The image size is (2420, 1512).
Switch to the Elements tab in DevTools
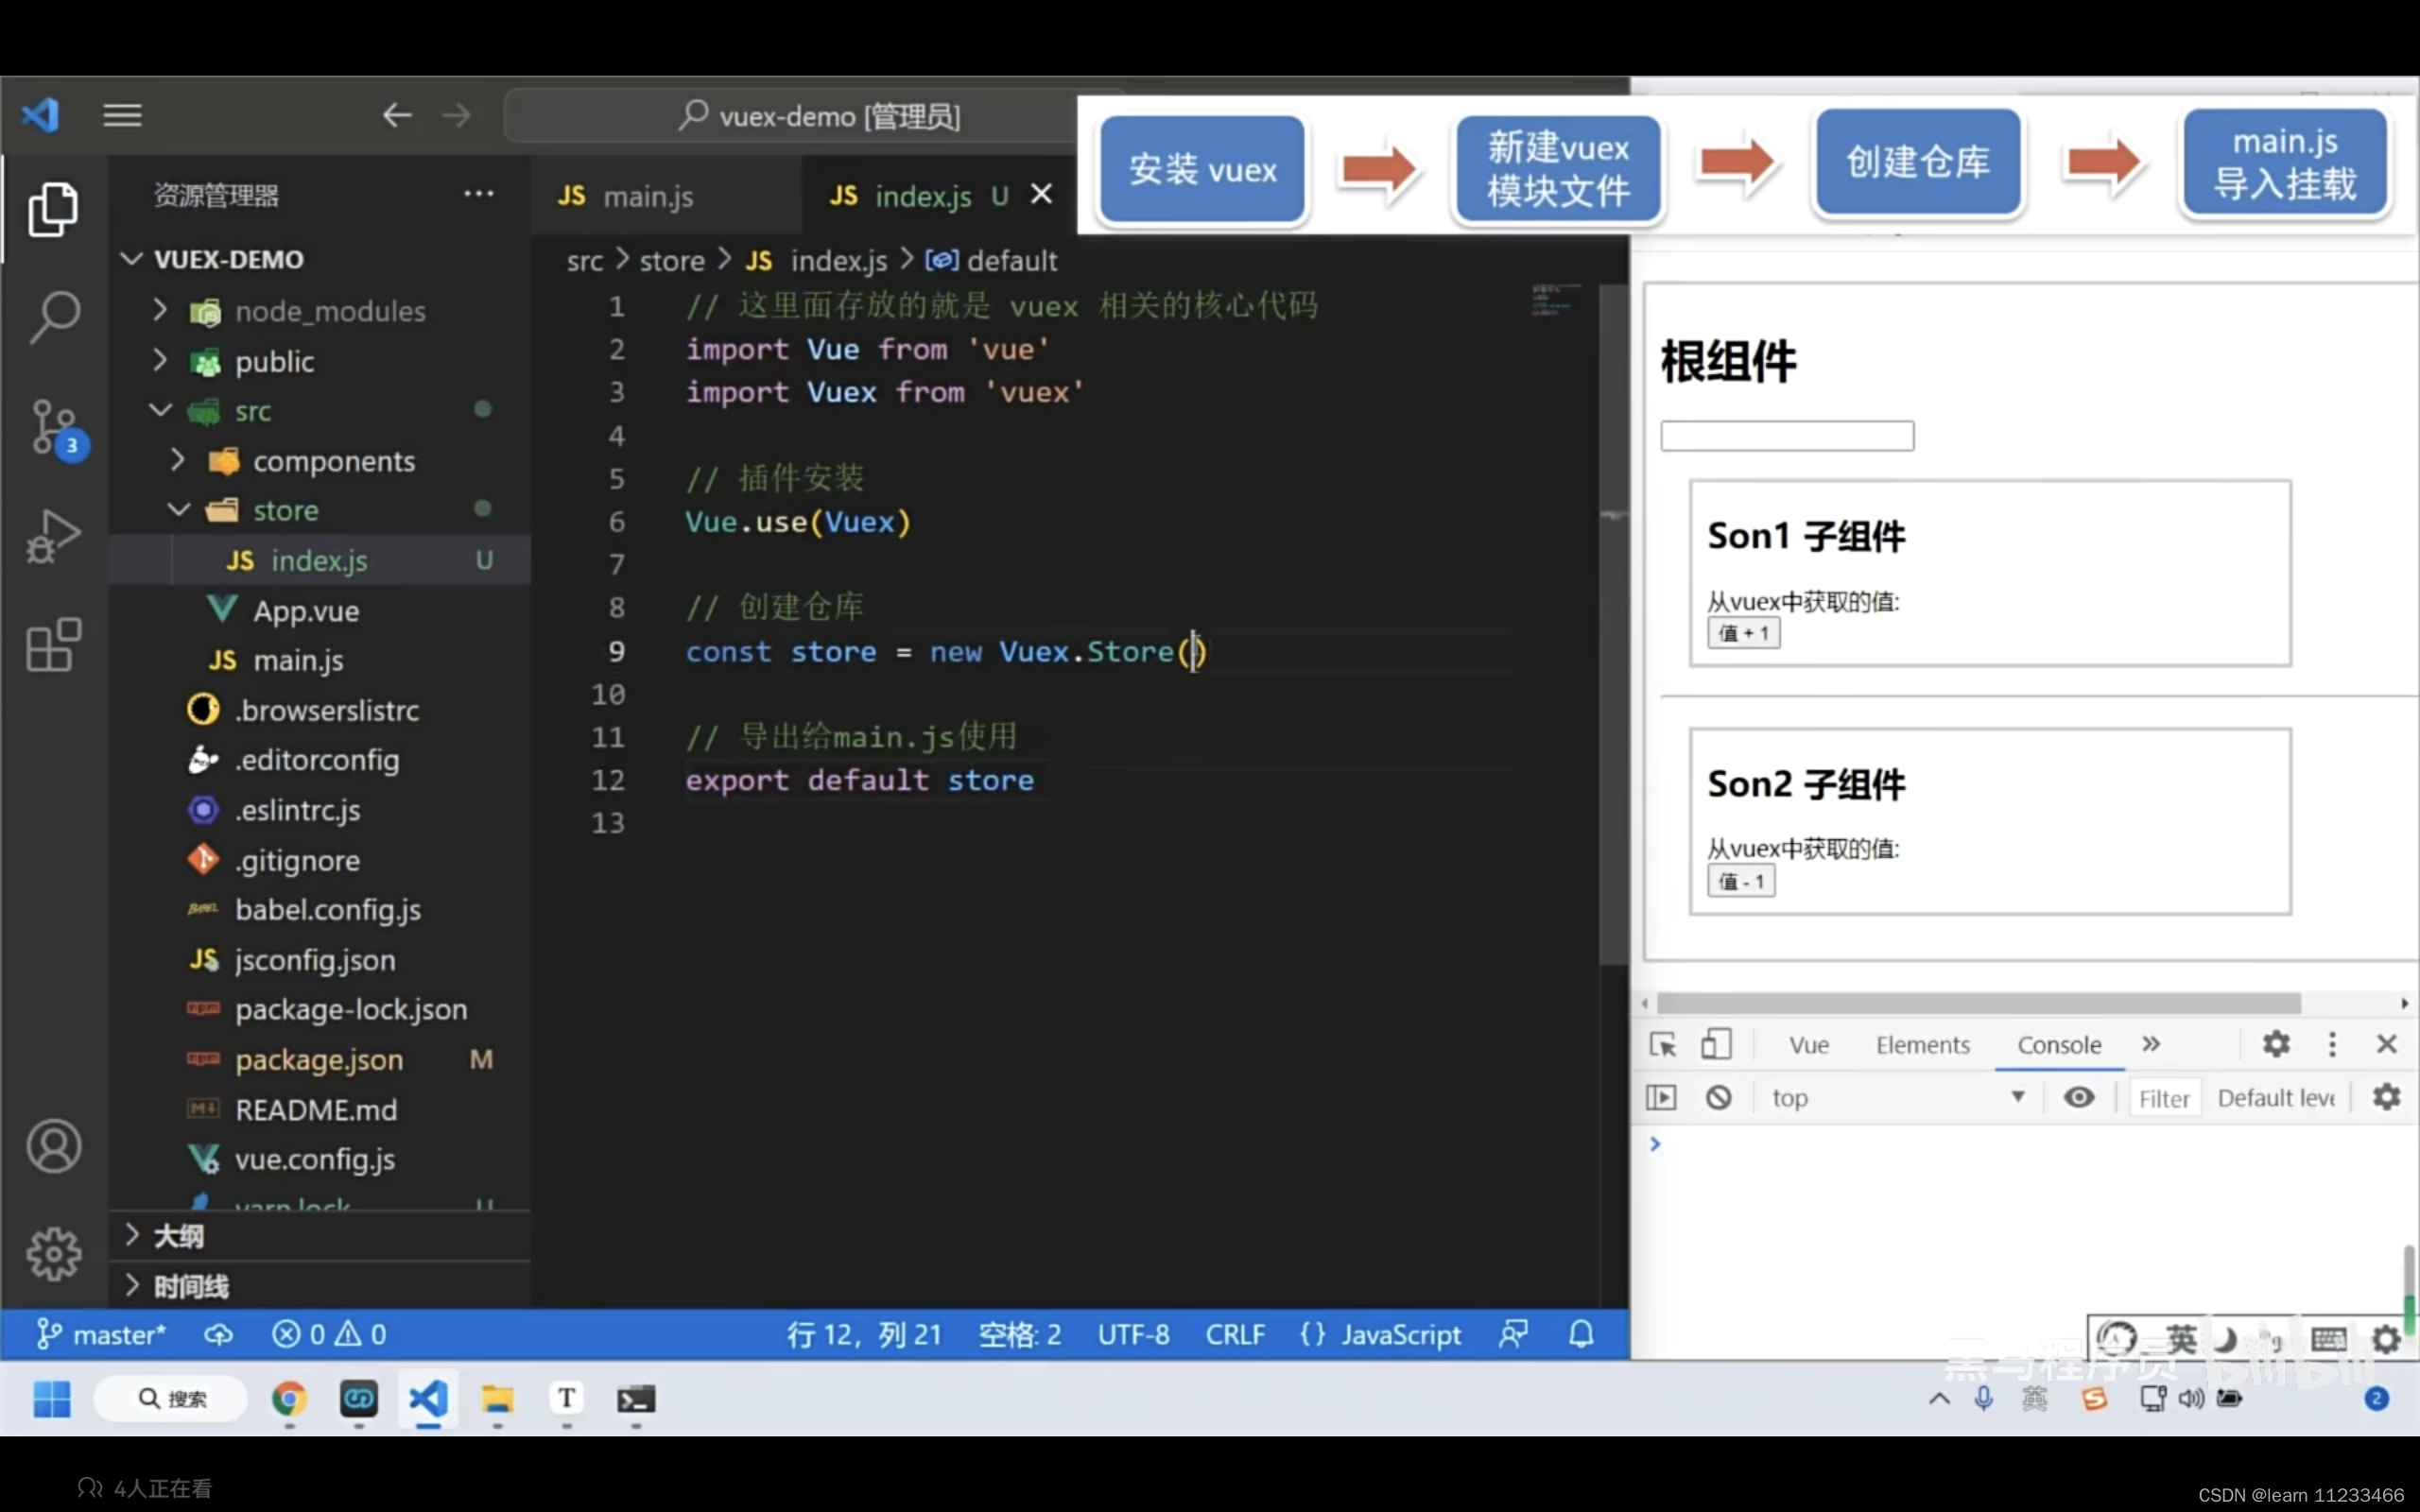click(x=1922, y=1045)
